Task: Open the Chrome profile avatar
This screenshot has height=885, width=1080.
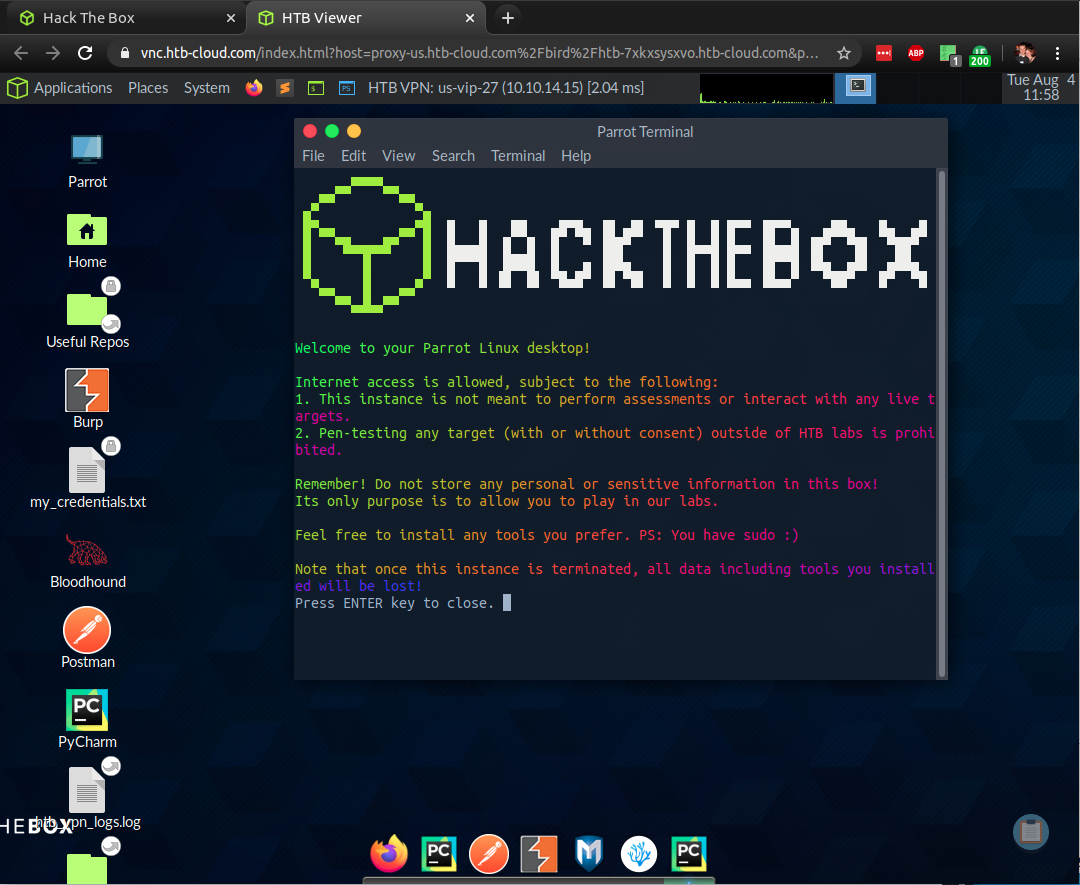Action: 1025,53
